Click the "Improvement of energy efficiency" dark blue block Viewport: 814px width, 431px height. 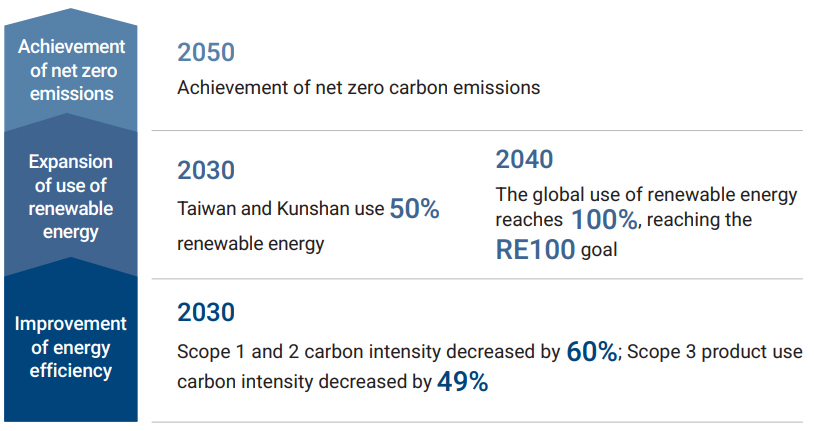[x=71, y=347]
